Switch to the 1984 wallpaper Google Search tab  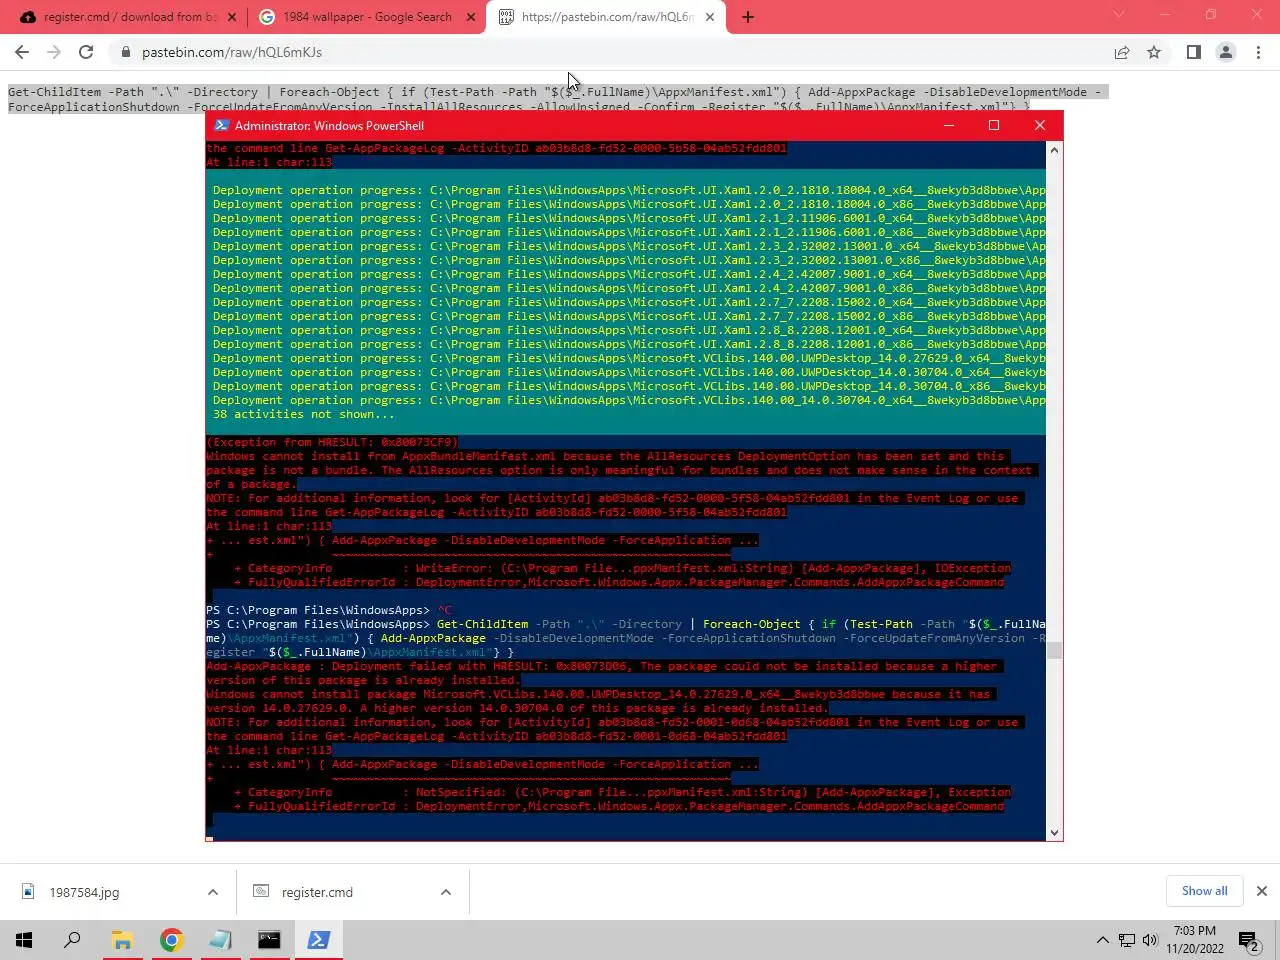367,17
